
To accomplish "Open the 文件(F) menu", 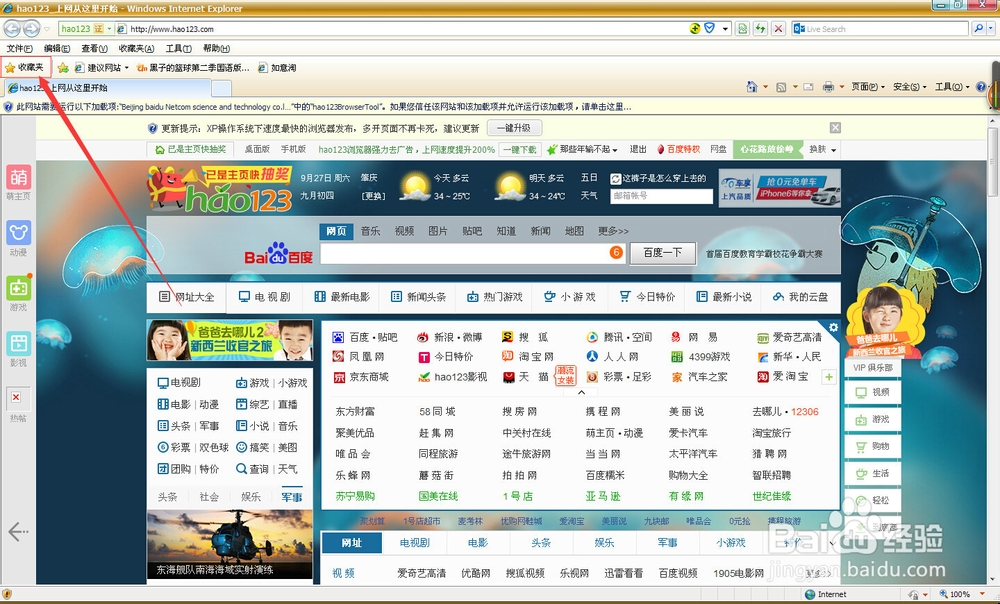I will [x=20, y=48].
